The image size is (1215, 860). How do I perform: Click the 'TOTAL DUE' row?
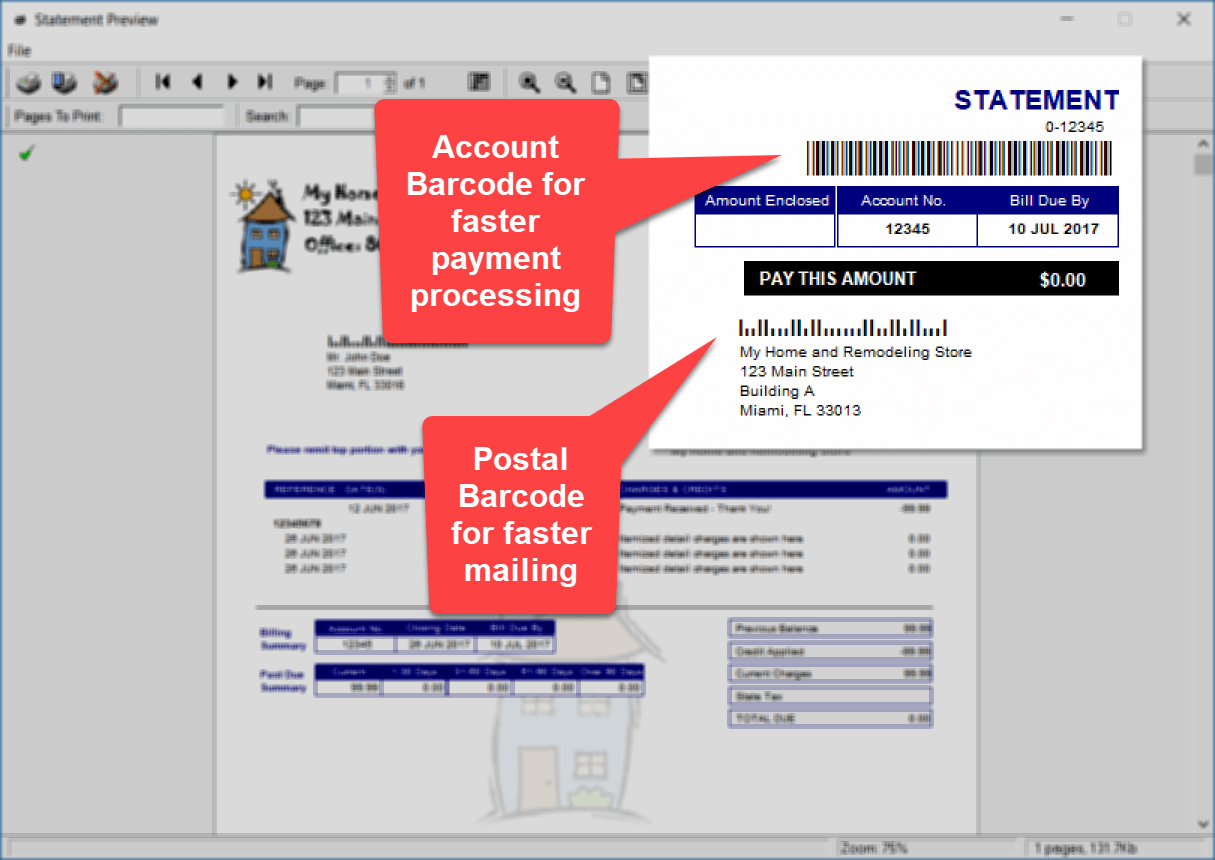point(831,719)
